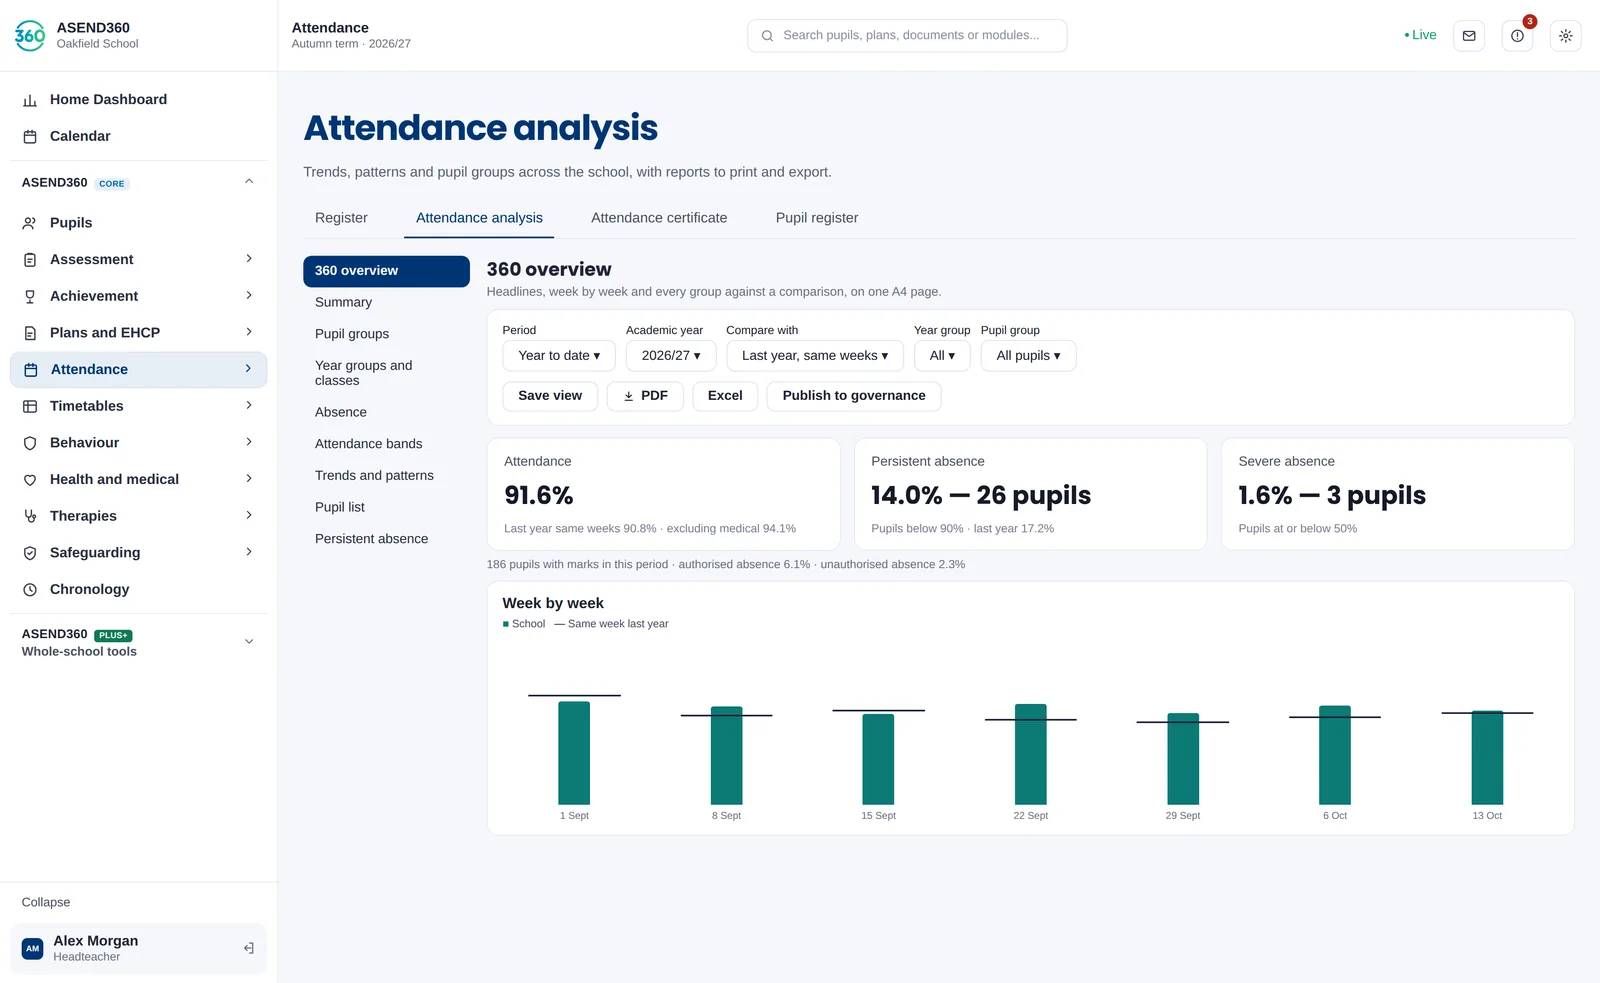This screenshot has width=1600, height=983.
Task: Expand the Safeguarding submenu chevron
Action: click(249, 552)
